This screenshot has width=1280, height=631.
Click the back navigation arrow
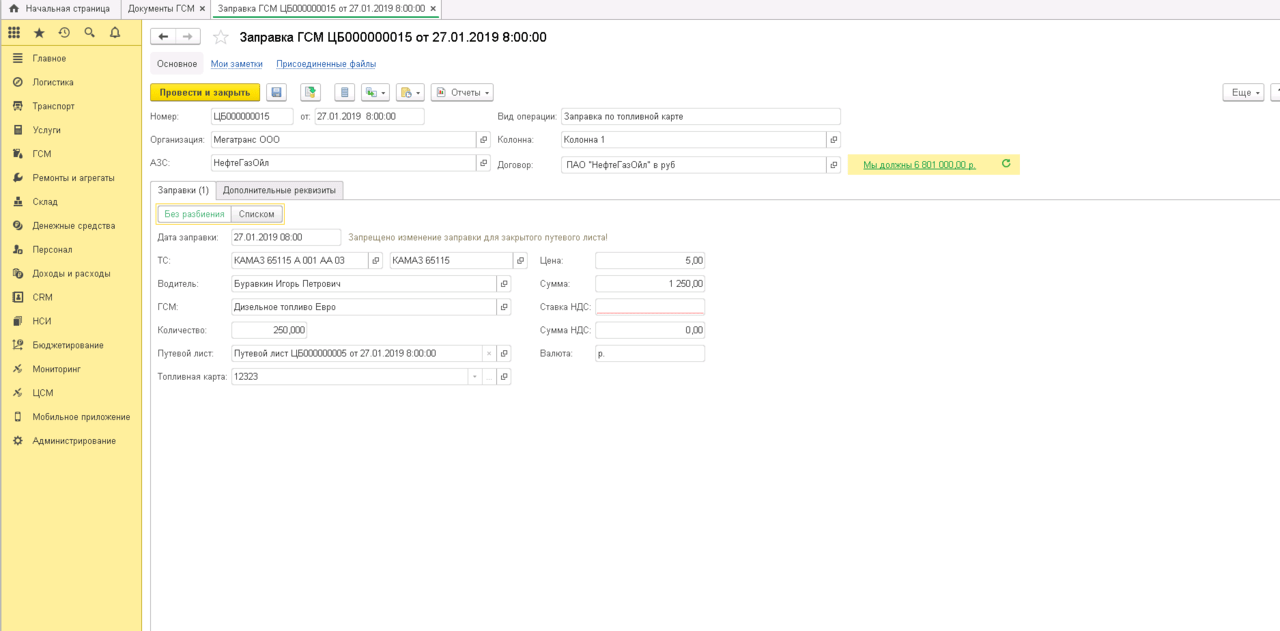pos(163,37)
